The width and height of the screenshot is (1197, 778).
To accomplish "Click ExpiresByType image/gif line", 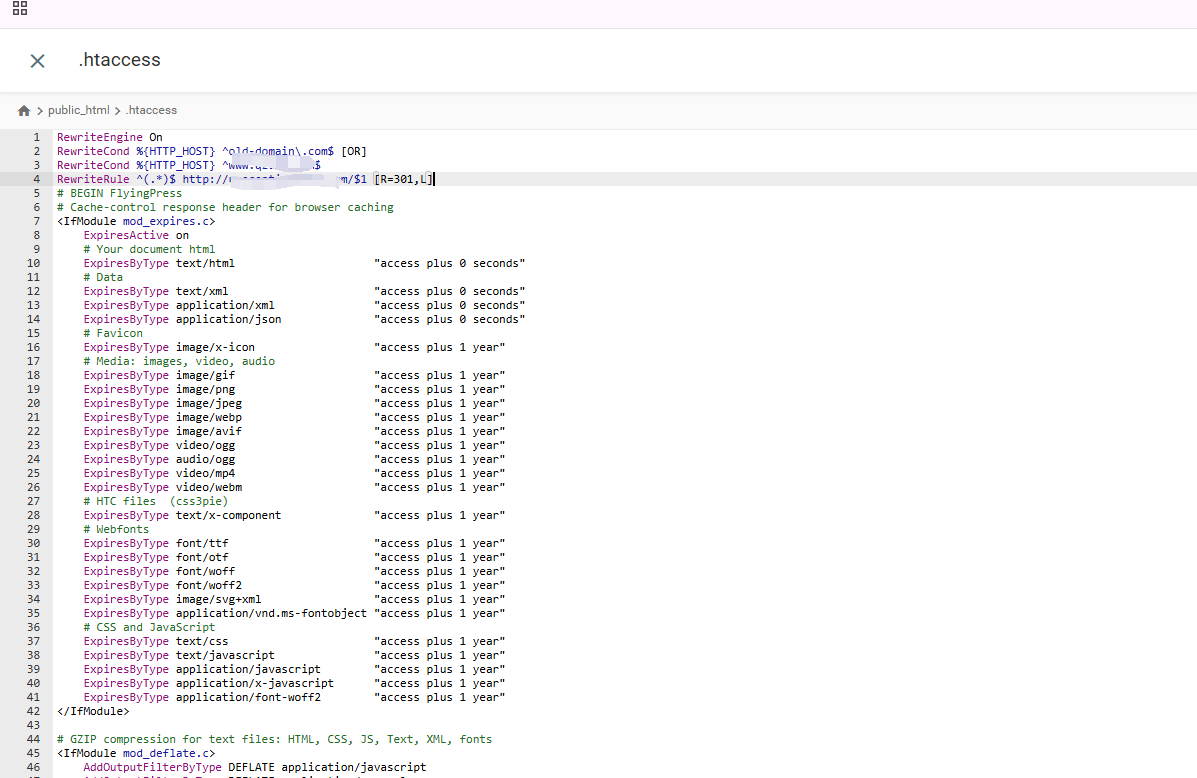I will (x=295, y=375).
